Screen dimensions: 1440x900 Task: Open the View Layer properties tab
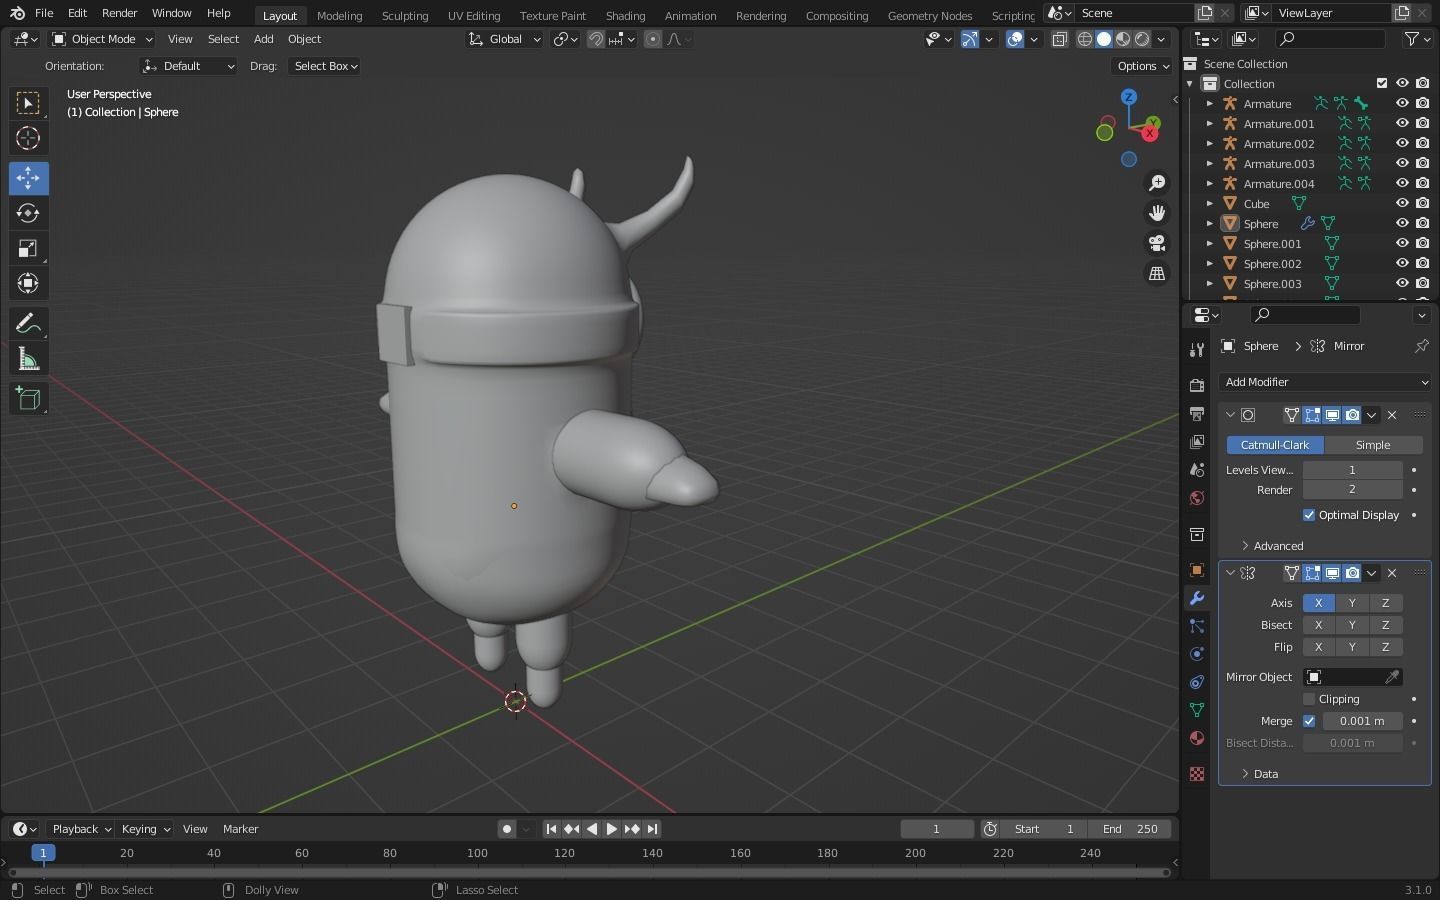tap(1196, 441)
